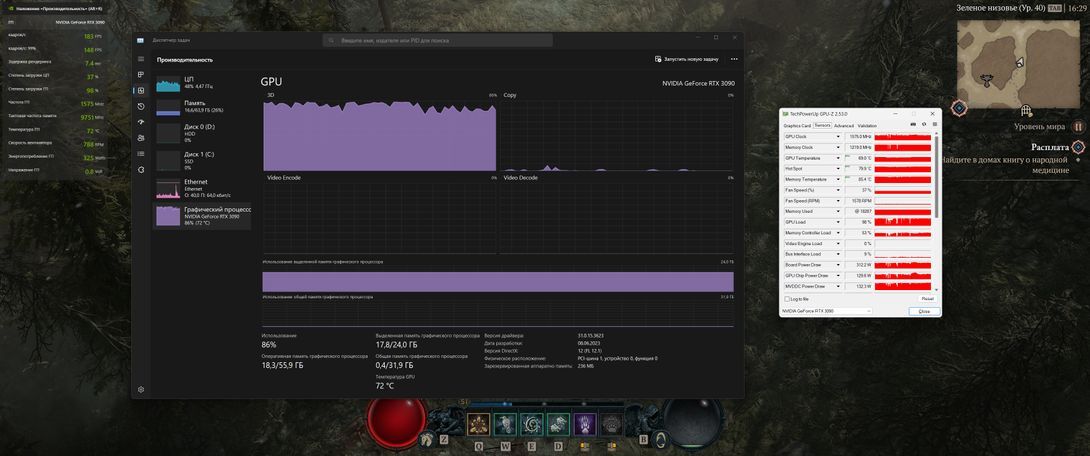Image resolution: width=1090 pixels, height=456 pixels.
Task: Open Memory Used sensor dropdown
Action: click(838, 211)
